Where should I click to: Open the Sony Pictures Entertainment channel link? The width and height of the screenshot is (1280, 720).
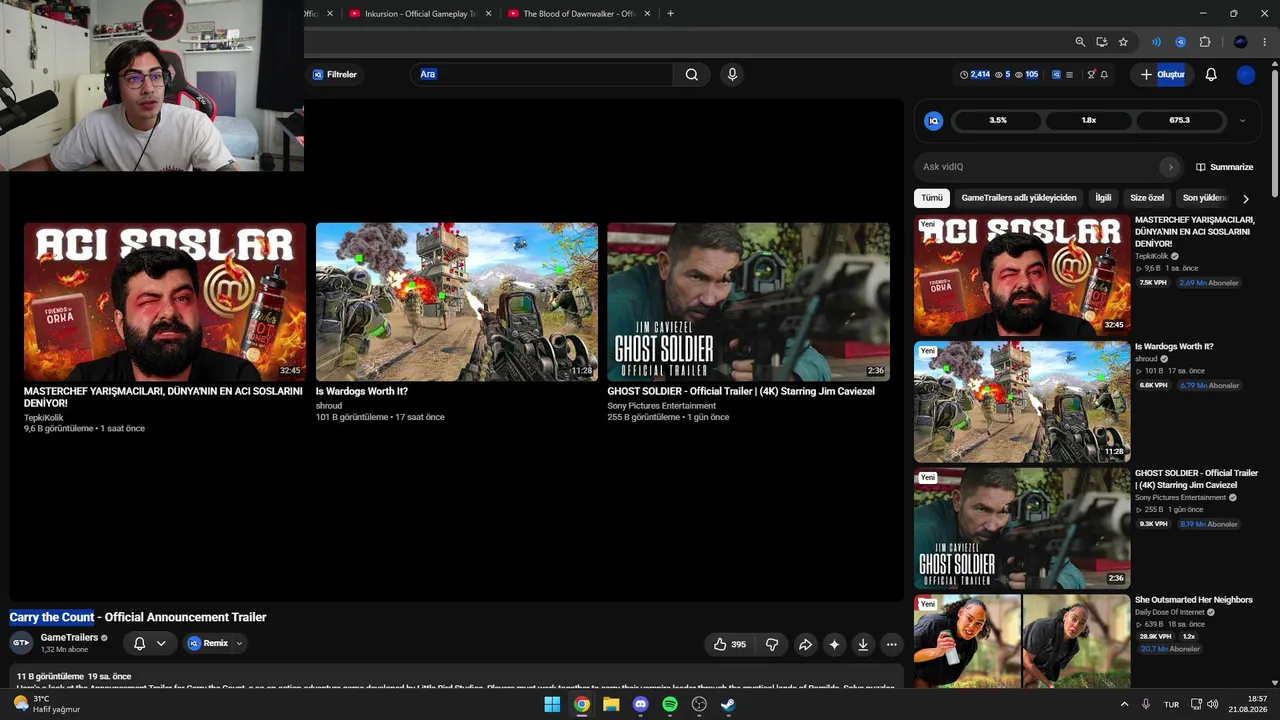click(x=662, y=406)
